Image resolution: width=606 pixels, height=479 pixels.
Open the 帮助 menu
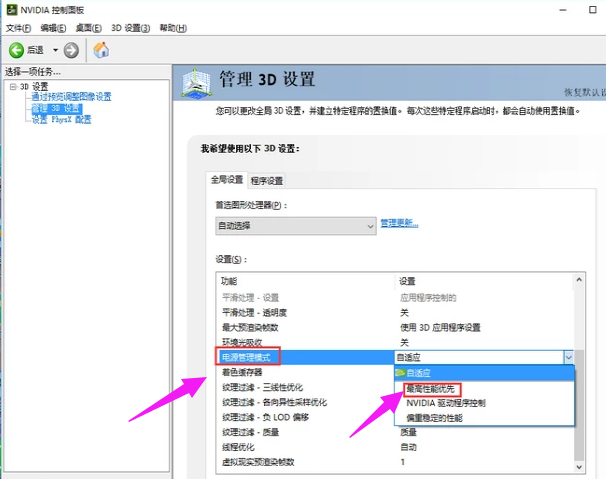click(173, 28)
